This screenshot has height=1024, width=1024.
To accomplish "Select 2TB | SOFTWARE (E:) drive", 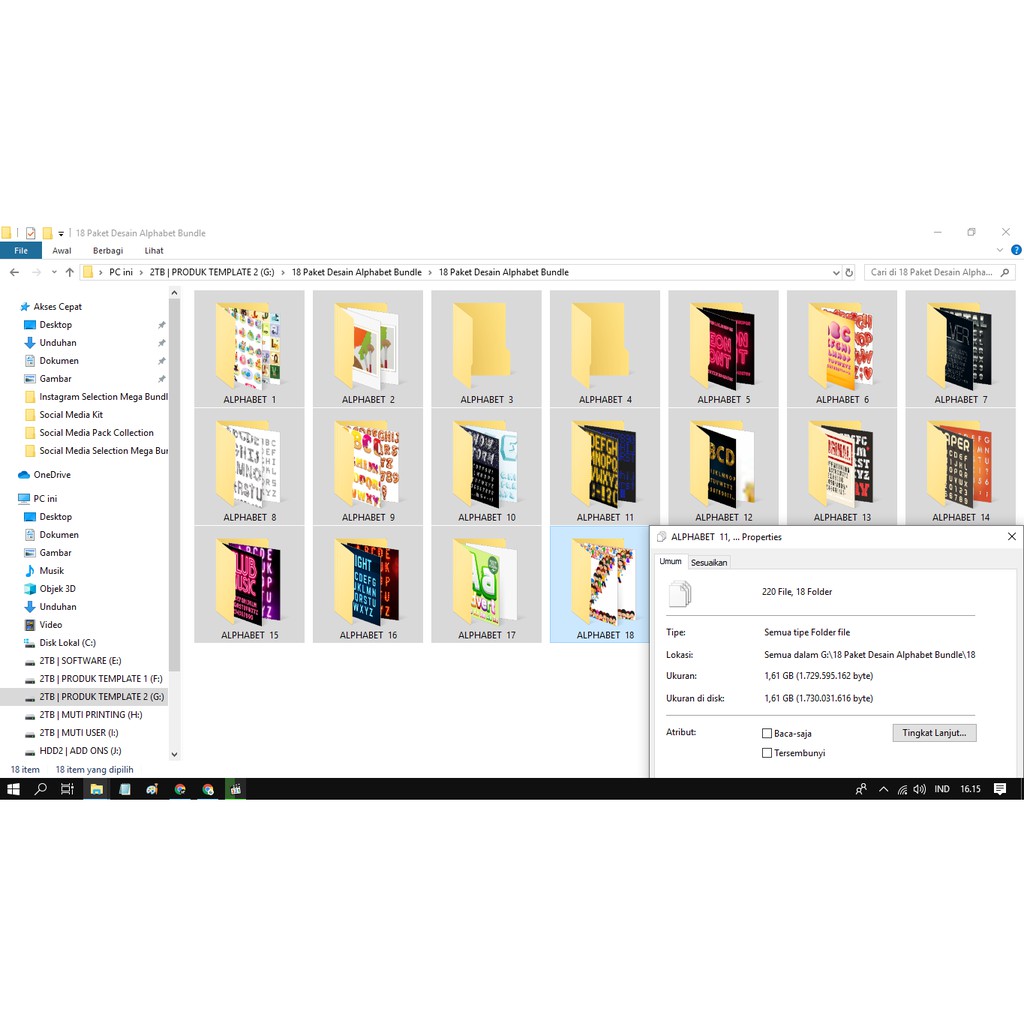I will point(72,661).
